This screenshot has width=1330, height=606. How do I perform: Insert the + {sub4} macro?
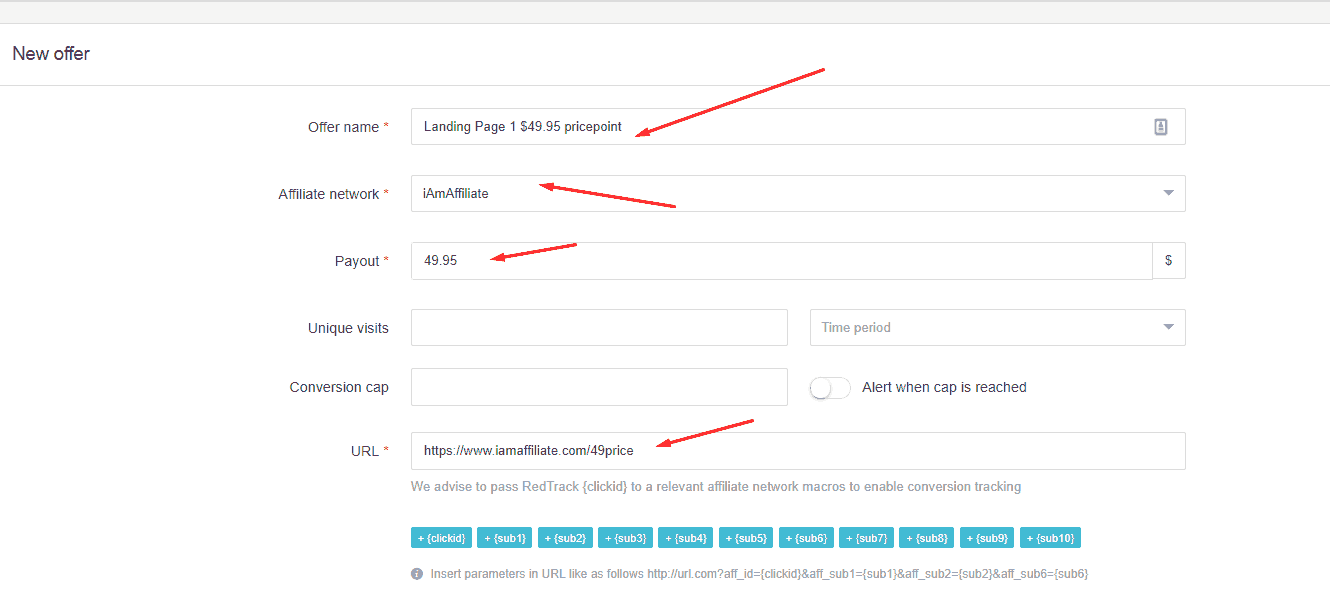pos(685,538)
